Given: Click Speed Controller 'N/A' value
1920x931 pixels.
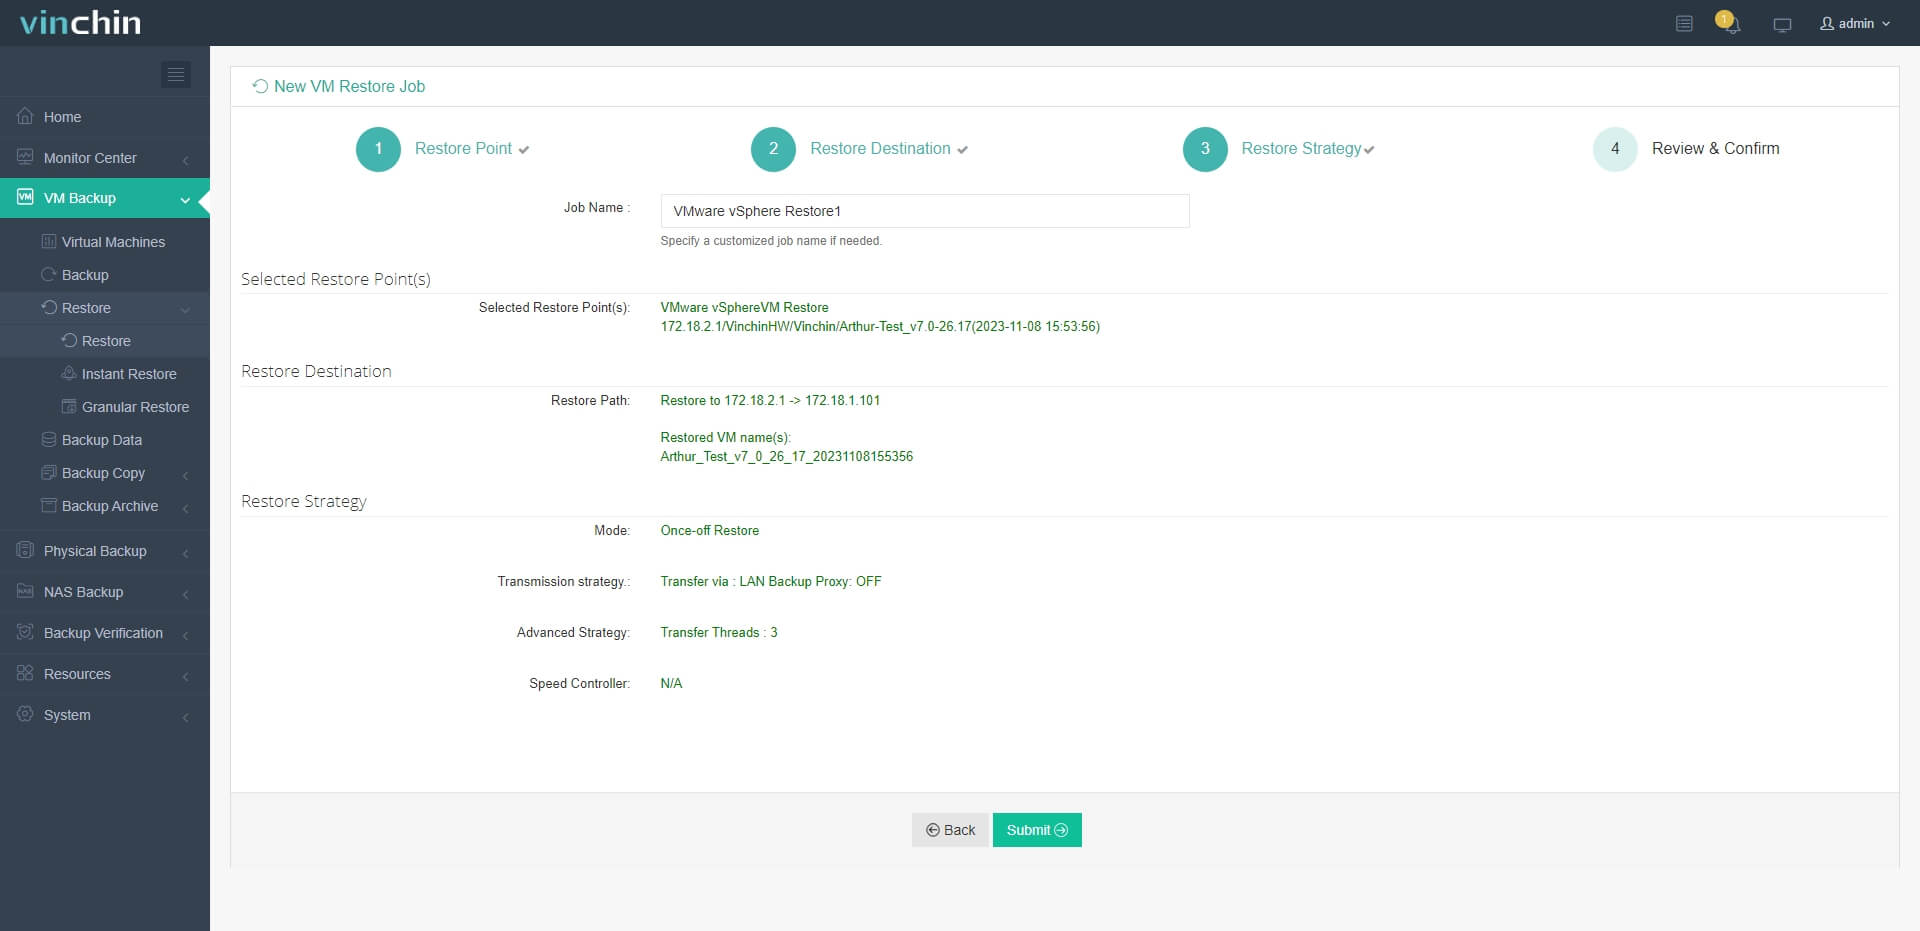Looking at the screenshot, I should pos(671,683).
